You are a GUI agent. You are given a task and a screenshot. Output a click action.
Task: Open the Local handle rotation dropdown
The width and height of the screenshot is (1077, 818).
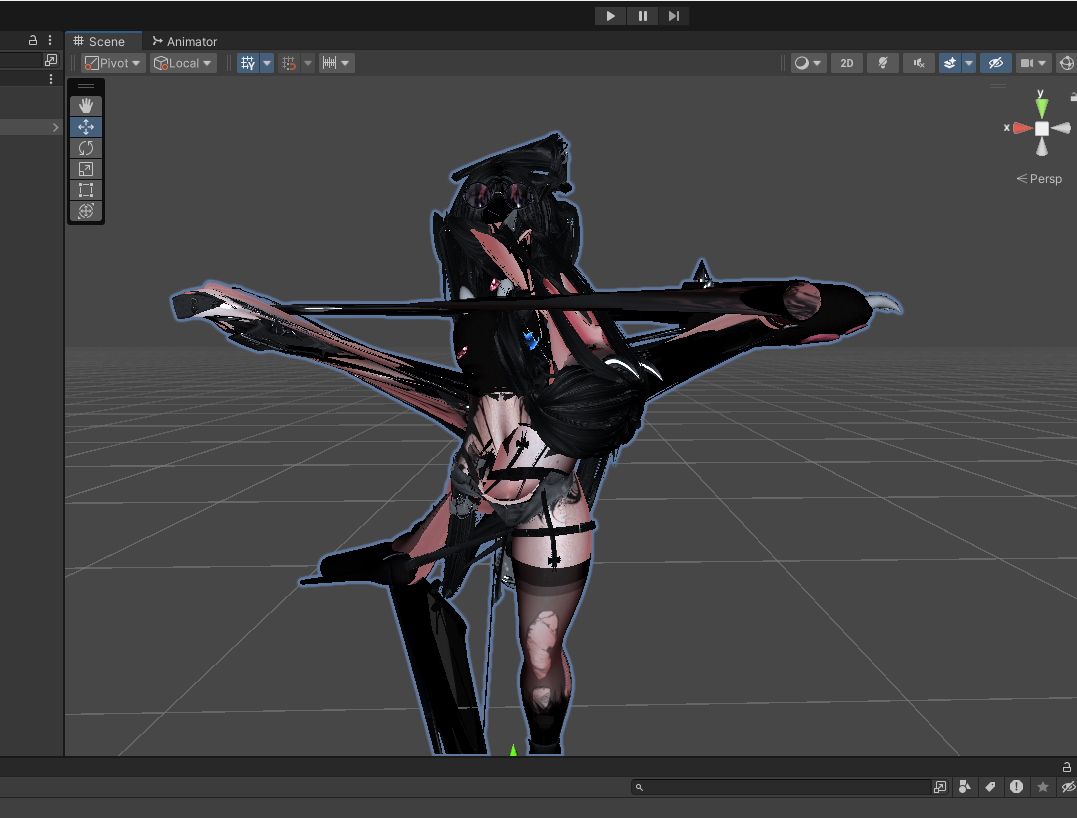[183, 63]
